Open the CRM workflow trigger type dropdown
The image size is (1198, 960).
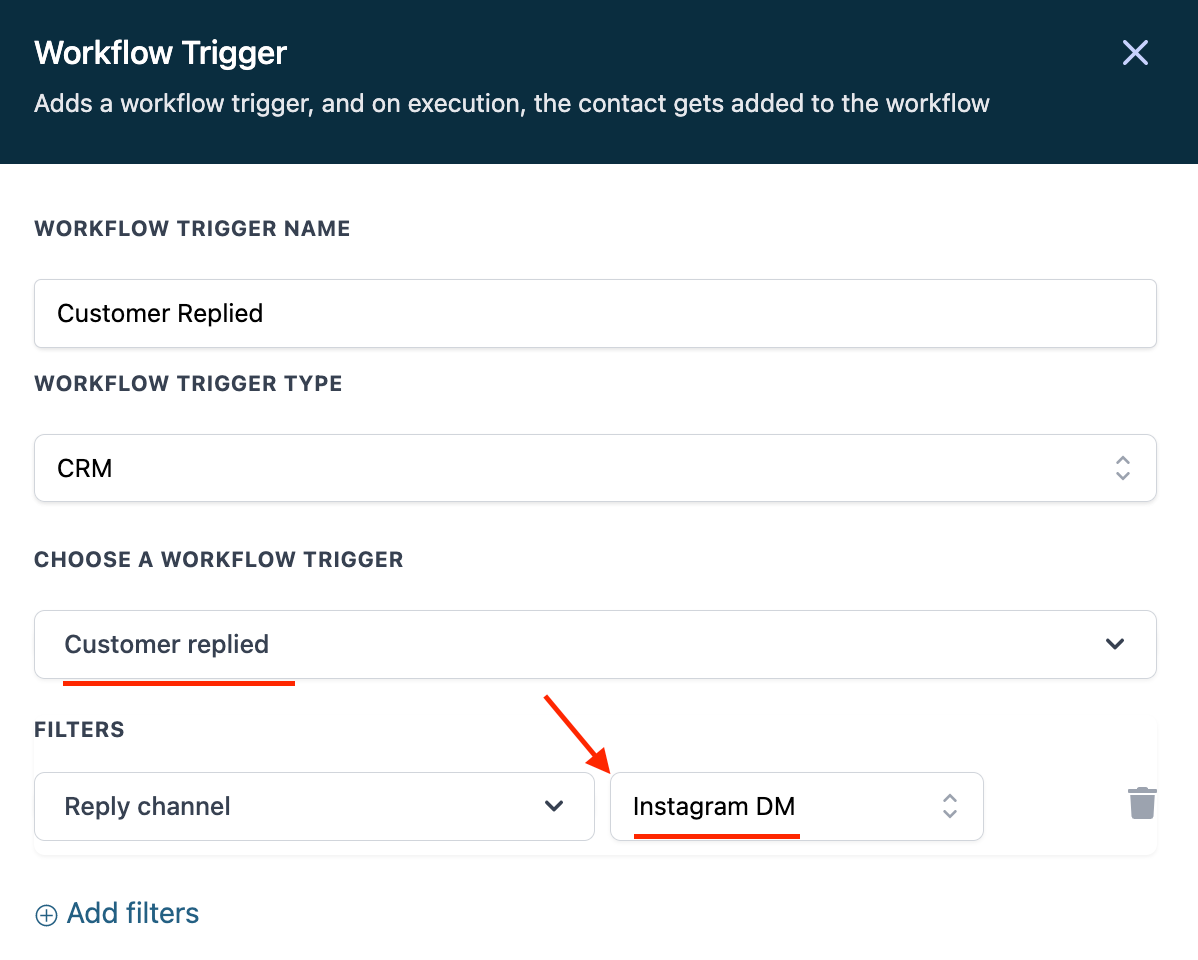[595, 468]
